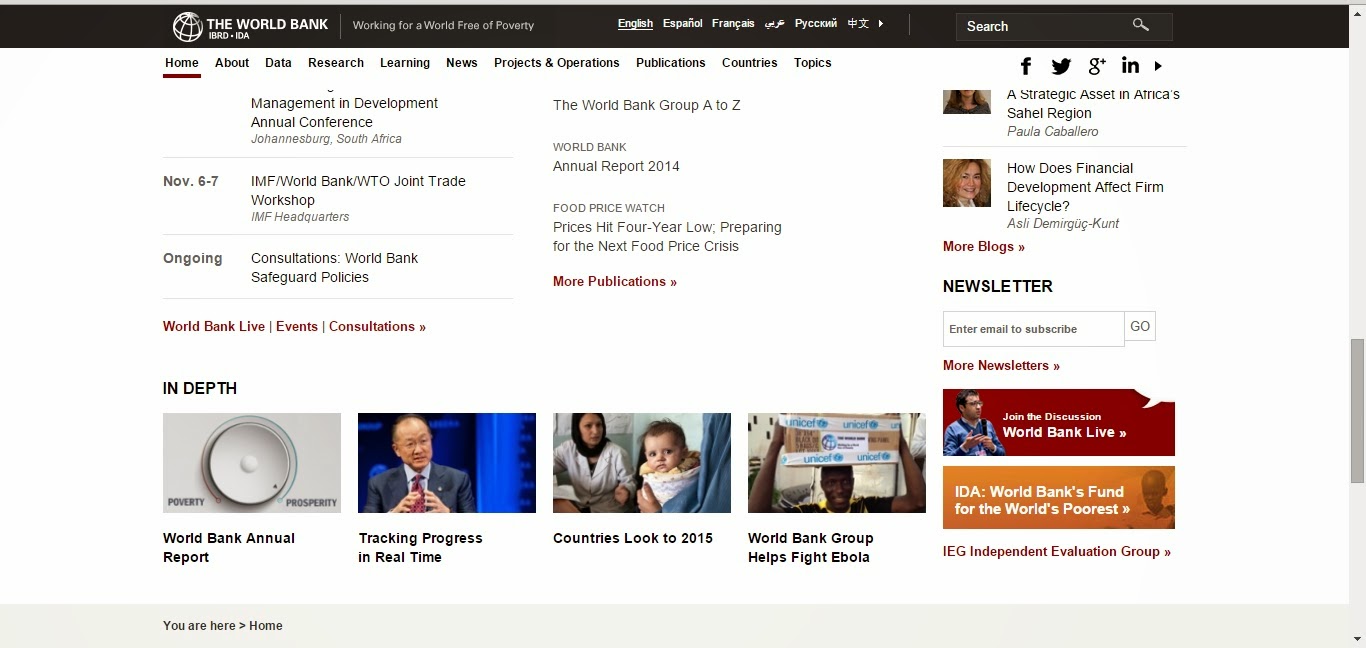Click the World Bank globe logo
The image size is (1366, 648).
(x=187, y=27)
